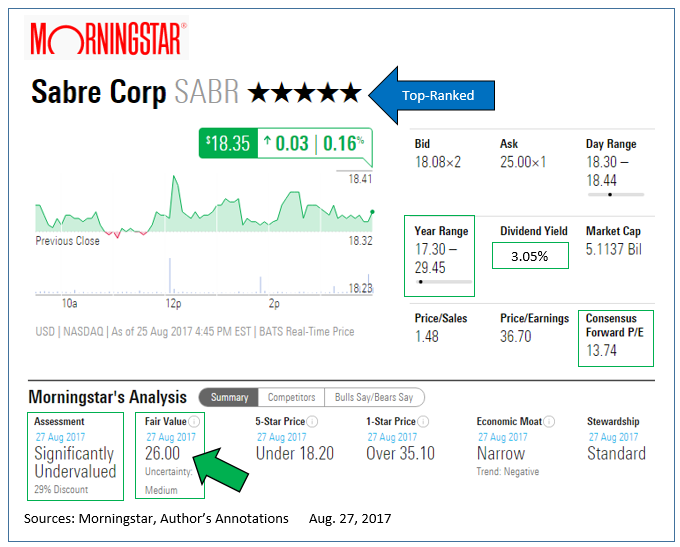Click the Price/Sales 1.48 value
680x547 pixels.
pos(427,337)
